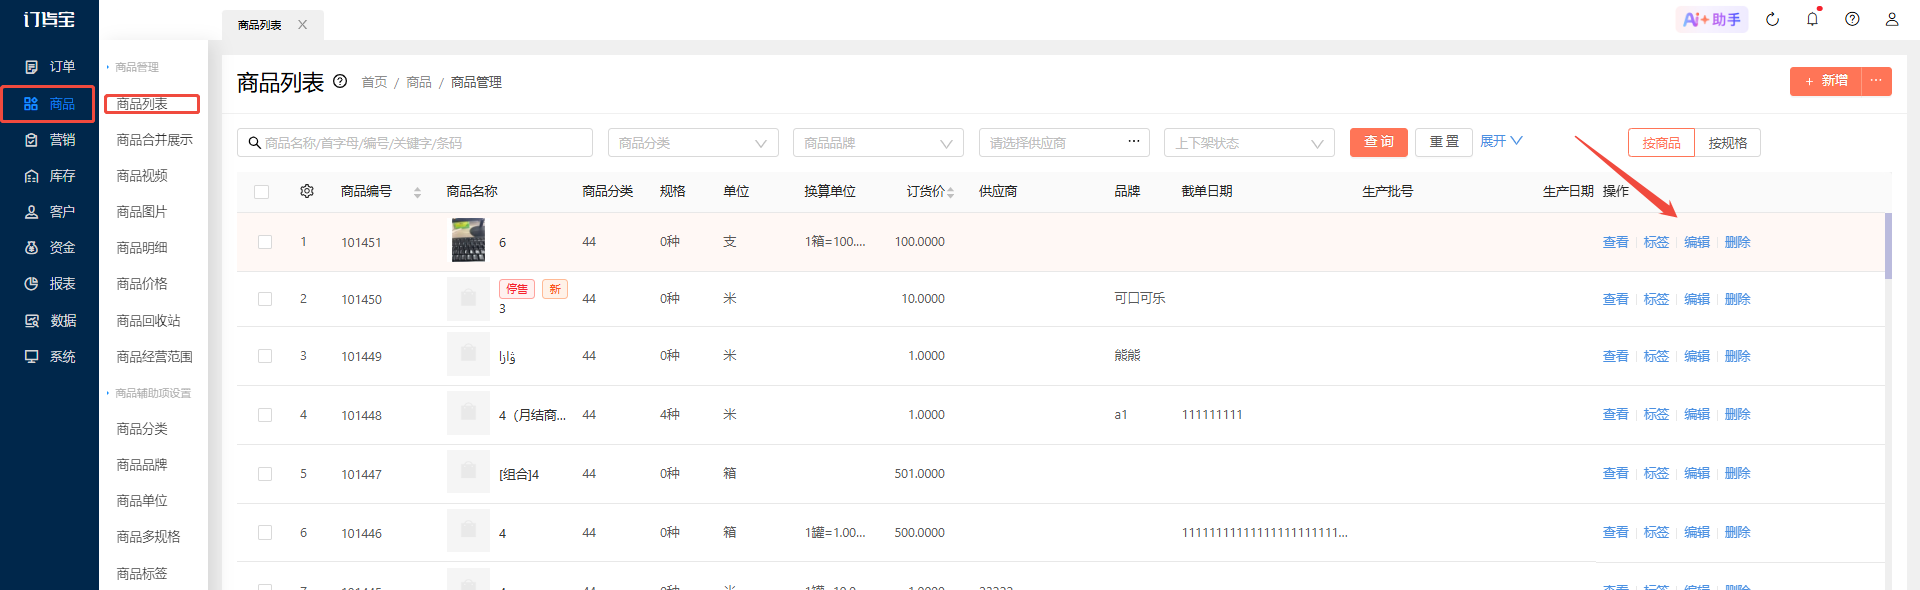Open 商品多规格 submenu item
1920x590 pixels.
pos(148,537)
